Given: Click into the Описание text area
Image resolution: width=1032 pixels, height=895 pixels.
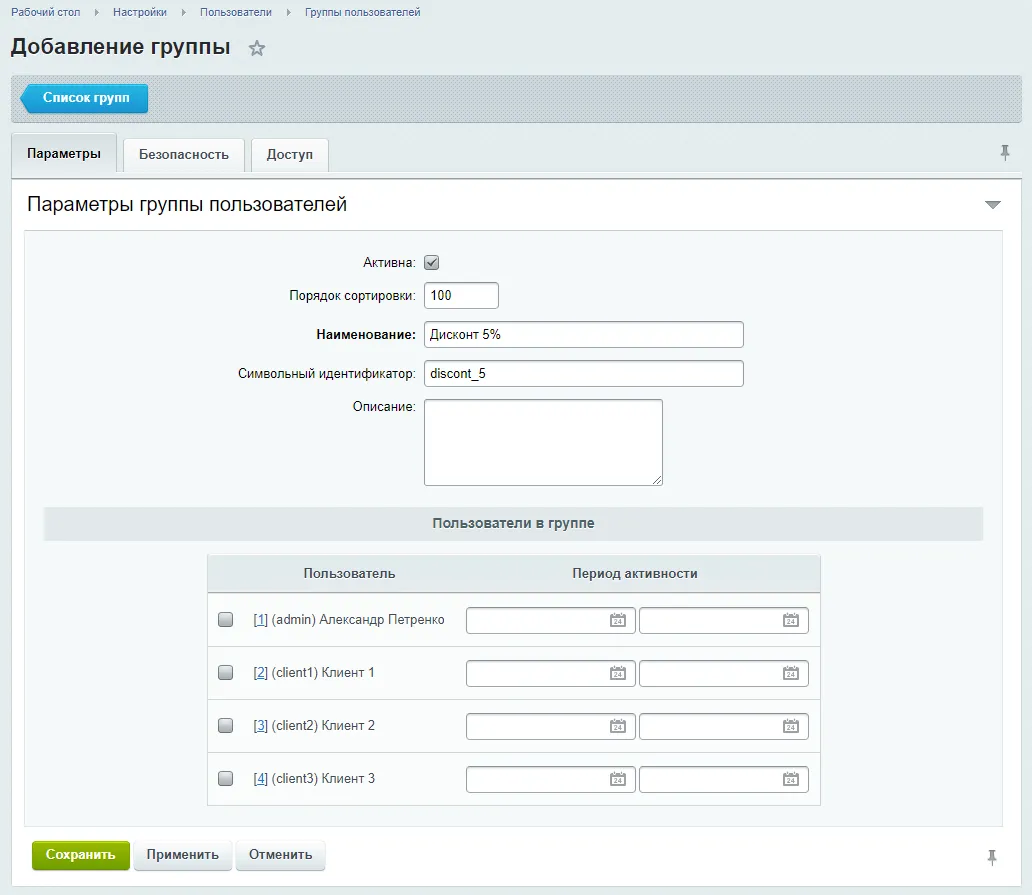Looking at the screenshot, I should click(x=543, y=442).
